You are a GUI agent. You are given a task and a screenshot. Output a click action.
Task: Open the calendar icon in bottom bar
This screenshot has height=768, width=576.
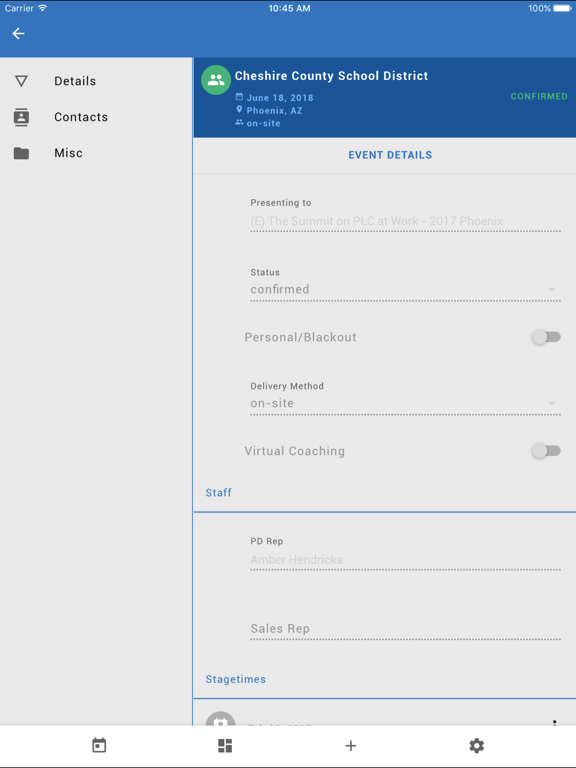pos(99,745)
